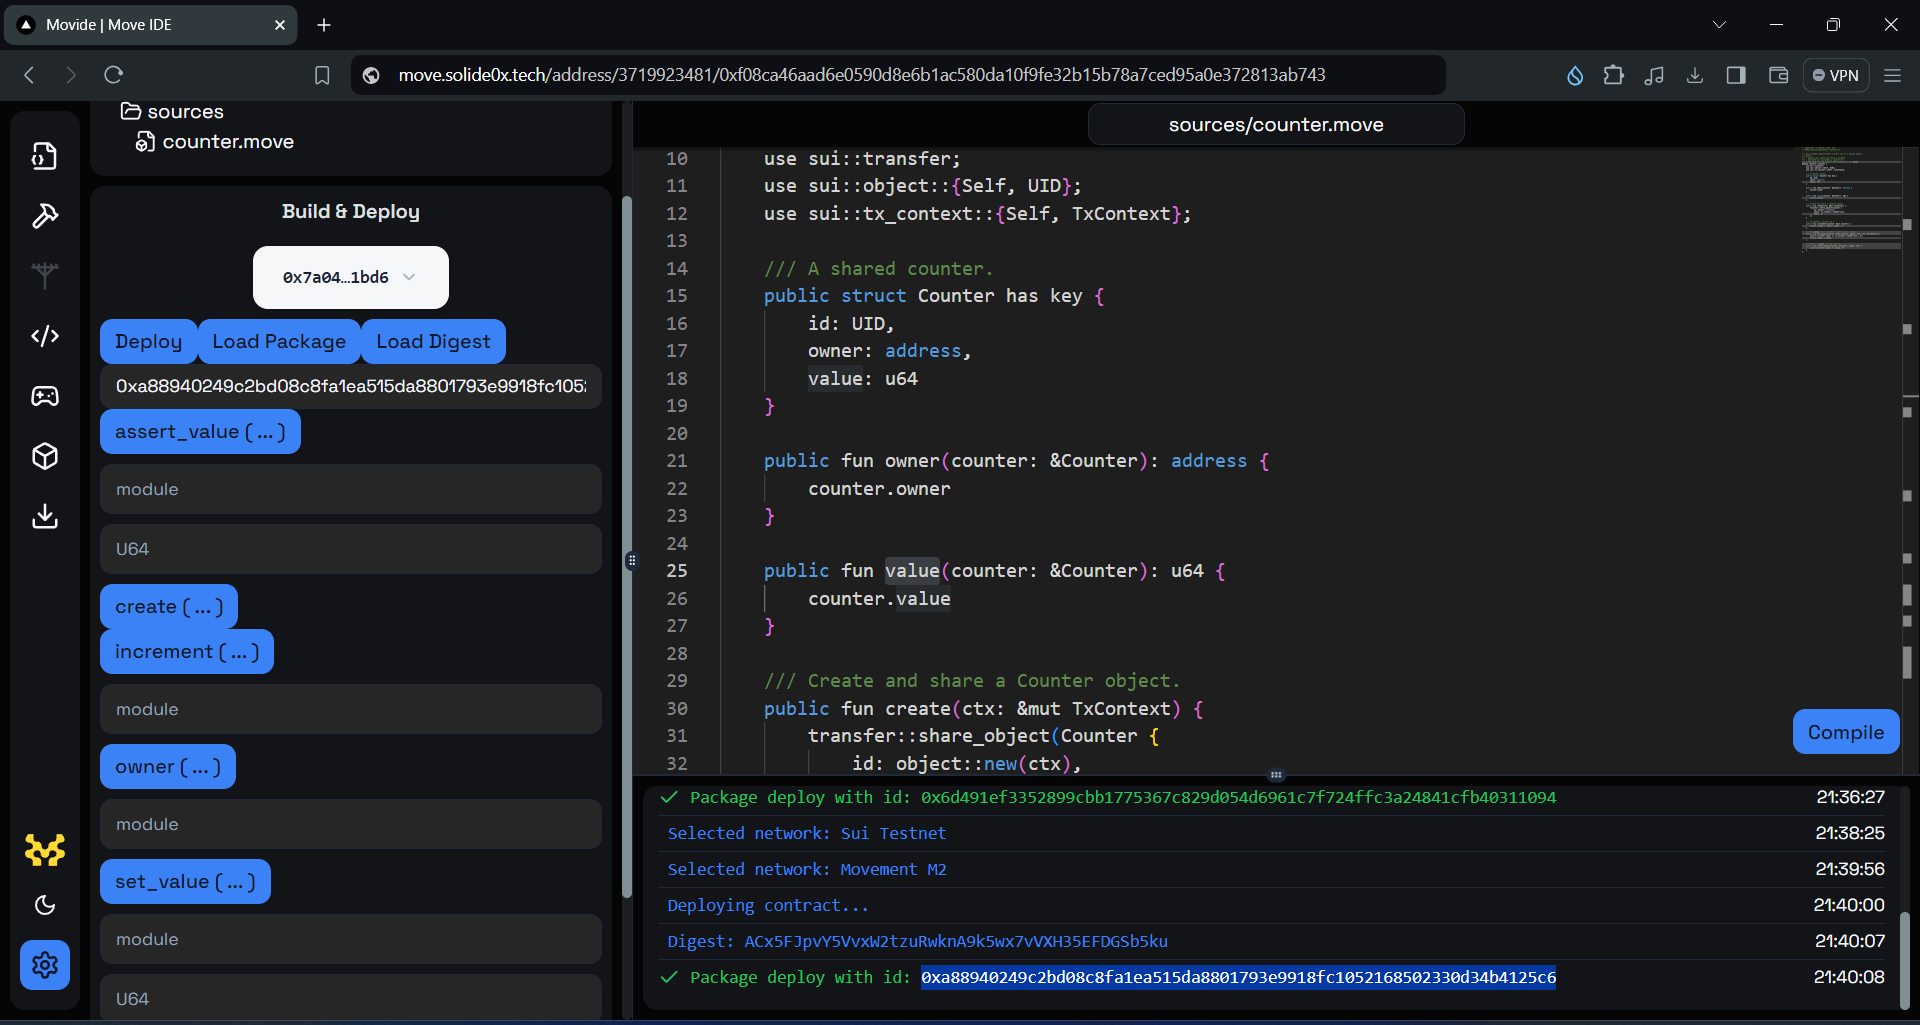The image size is (1920, 1025).
Task: Open the settings gear at sidebar bottom
Action: [45, 964]
